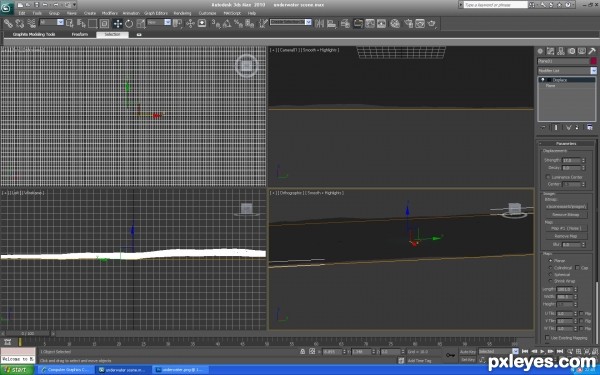The width and height of the screenshot is (600, 375).
Task: Switch to the Freeform ribbon tab
Action: pyautogui.click(x=80, y=34)
